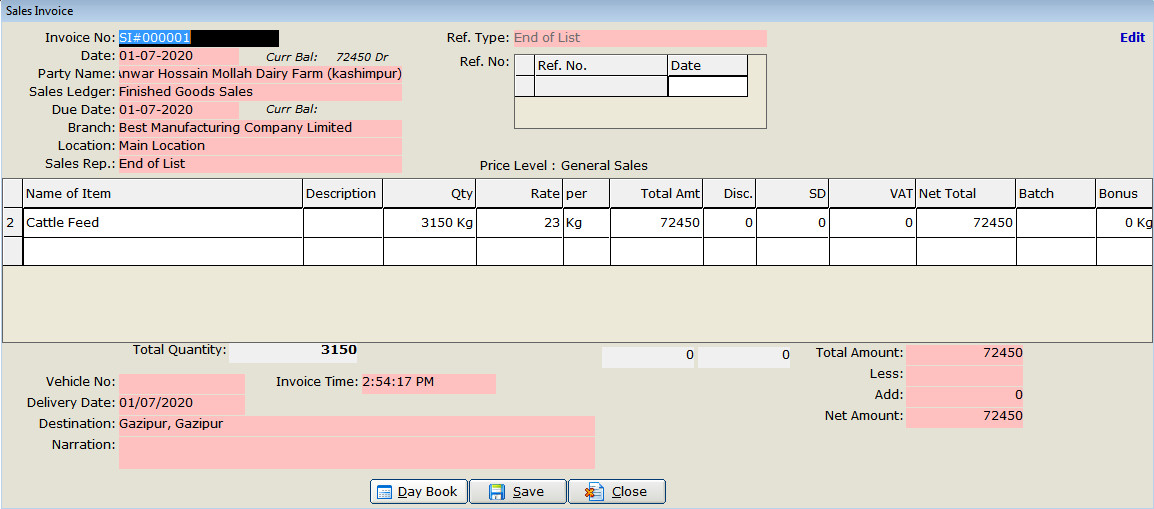
Task: Click the Location field
Action: (260, 146)
